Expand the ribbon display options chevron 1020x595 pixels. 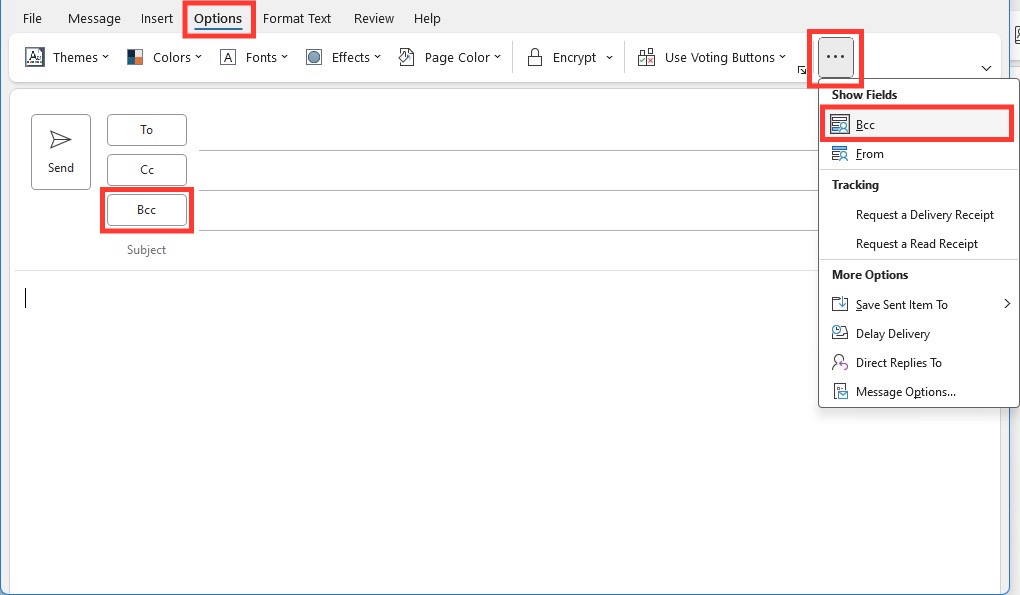986,68
